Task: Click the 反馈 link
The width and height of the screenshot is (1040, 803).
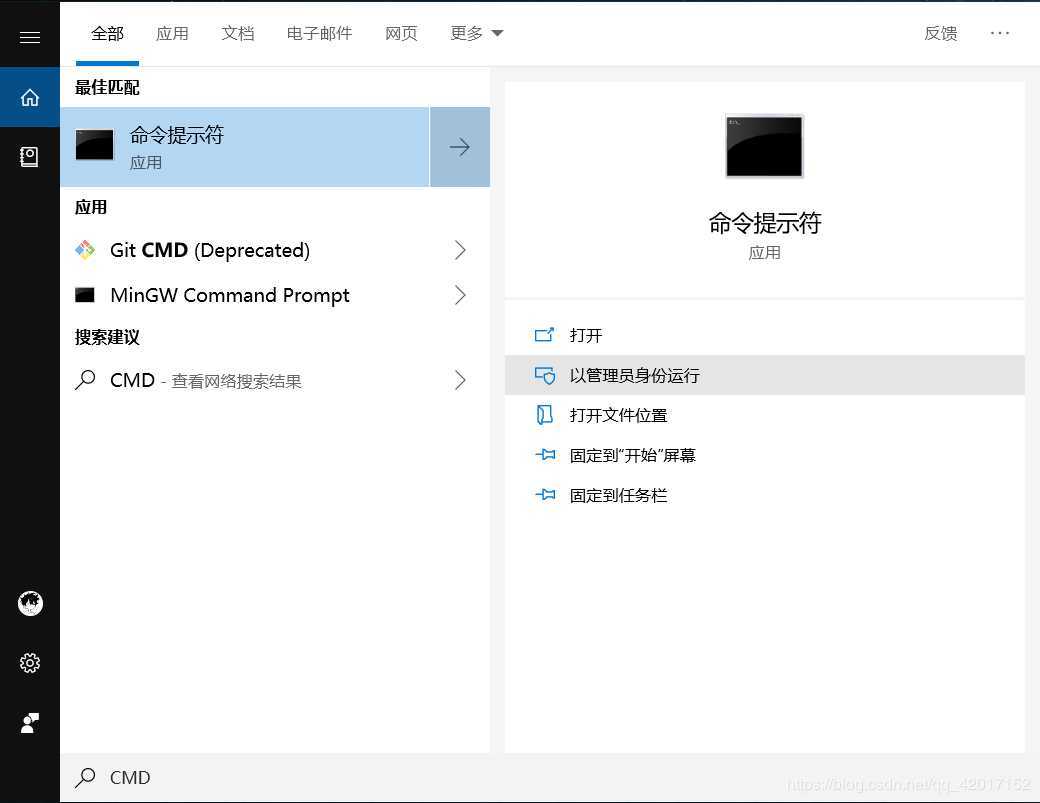Action: (941, 33)
